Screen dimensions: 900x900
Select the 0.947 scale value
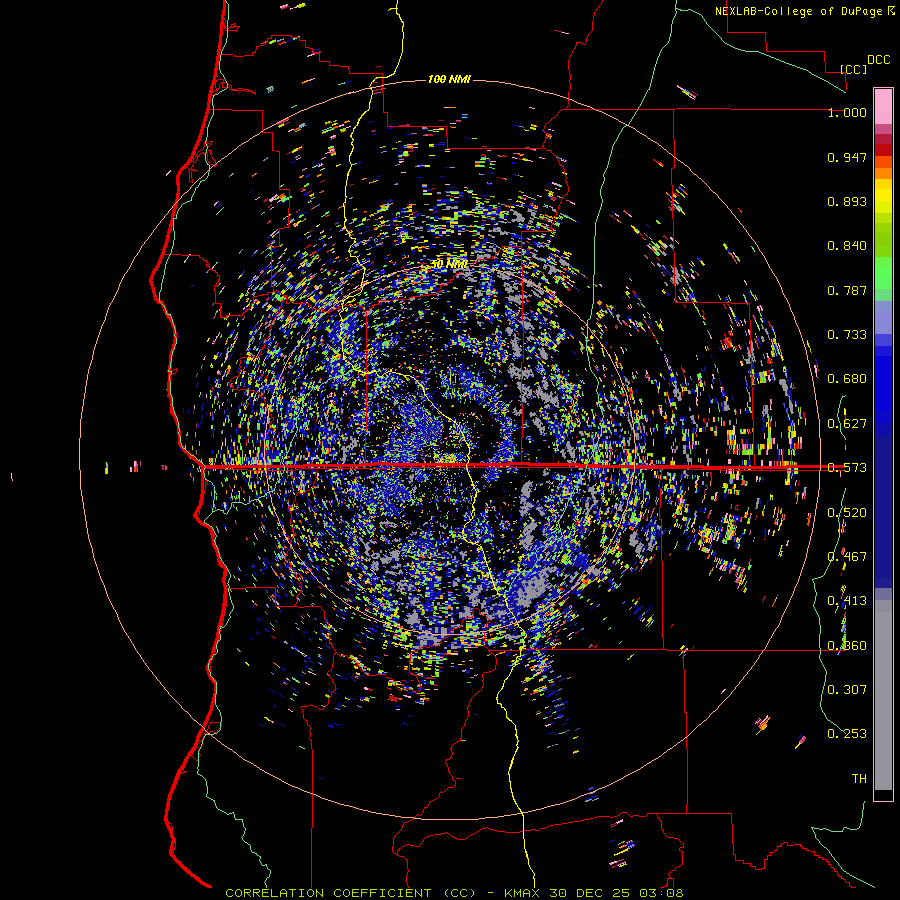click(x=847, y=157)
